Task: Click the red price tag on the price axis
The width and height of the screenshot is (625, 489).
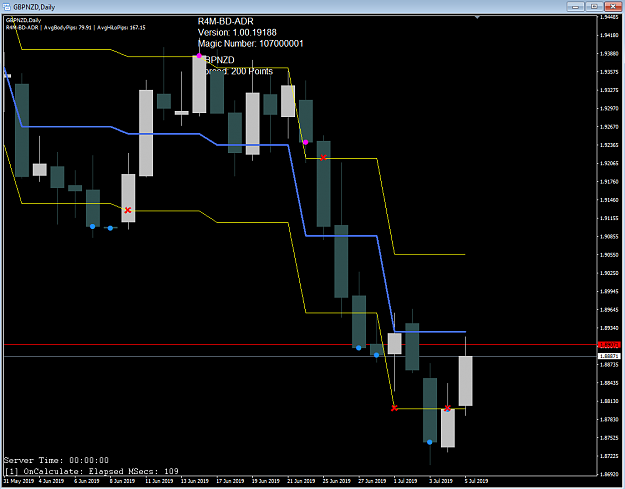Action: [609, 345]
